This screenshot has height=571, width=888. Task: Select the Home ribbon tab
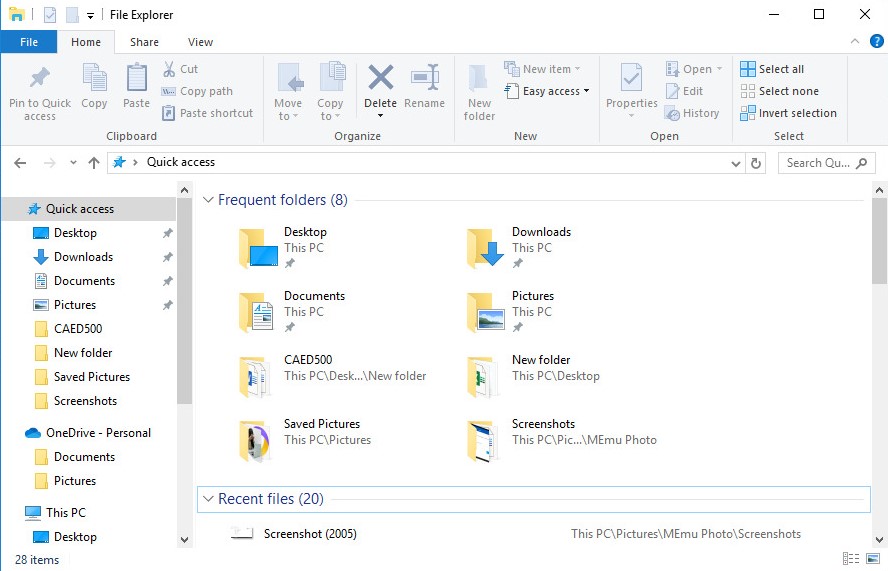click(x=86, y=42)
